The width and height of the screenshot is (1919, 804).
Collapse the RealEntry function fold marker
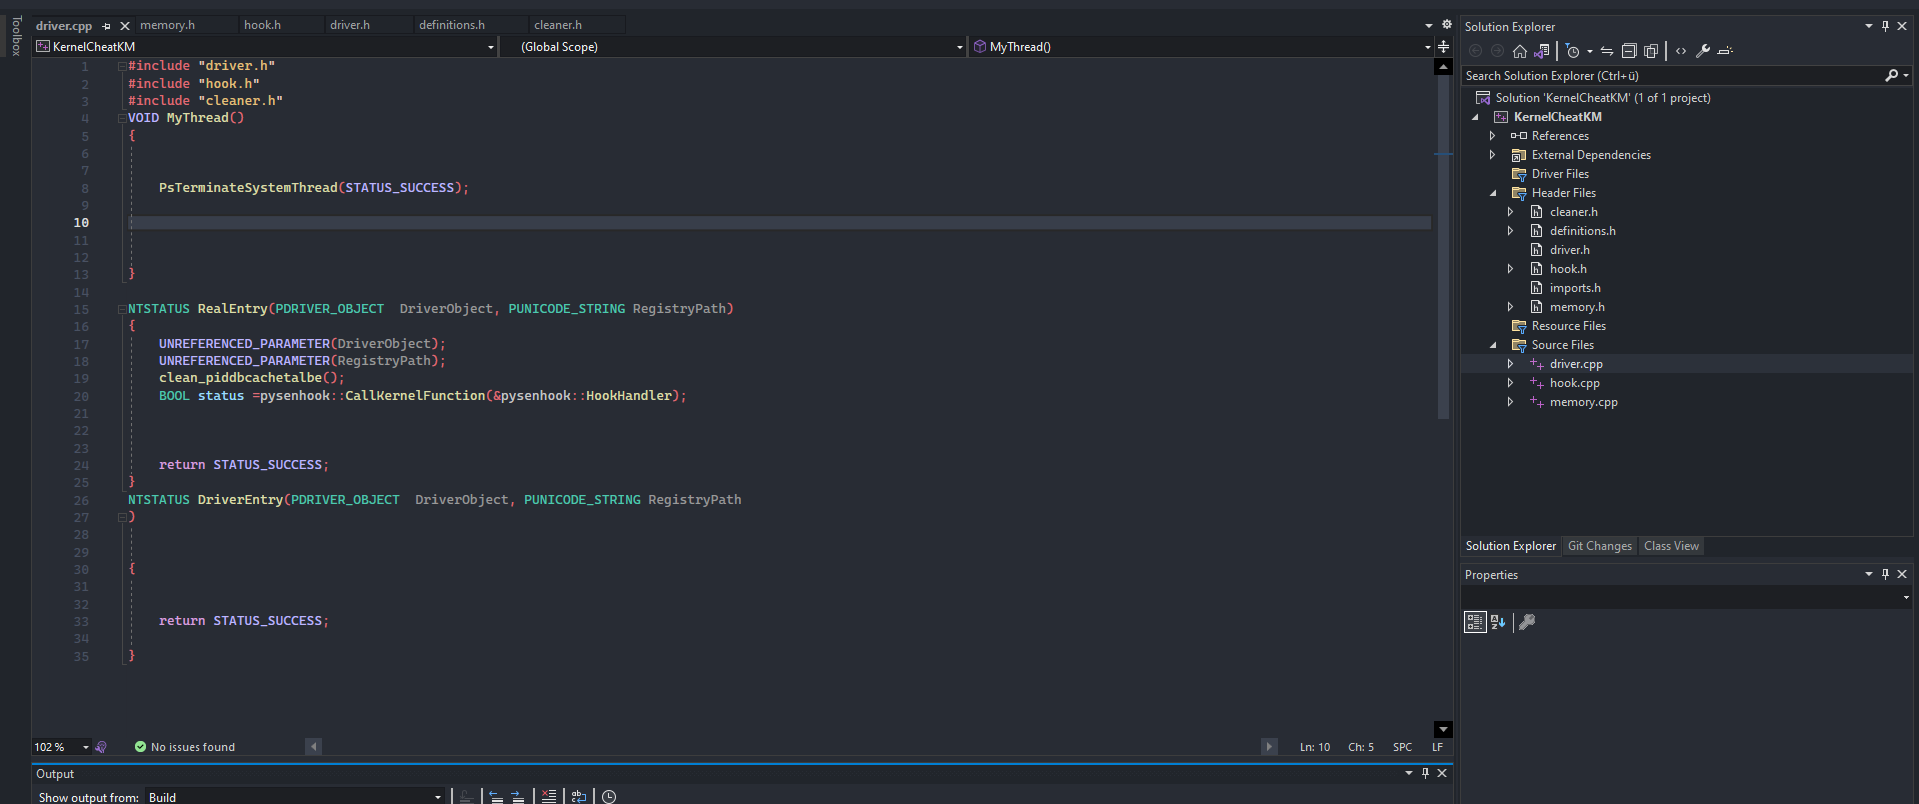click(x=122, y=309)
